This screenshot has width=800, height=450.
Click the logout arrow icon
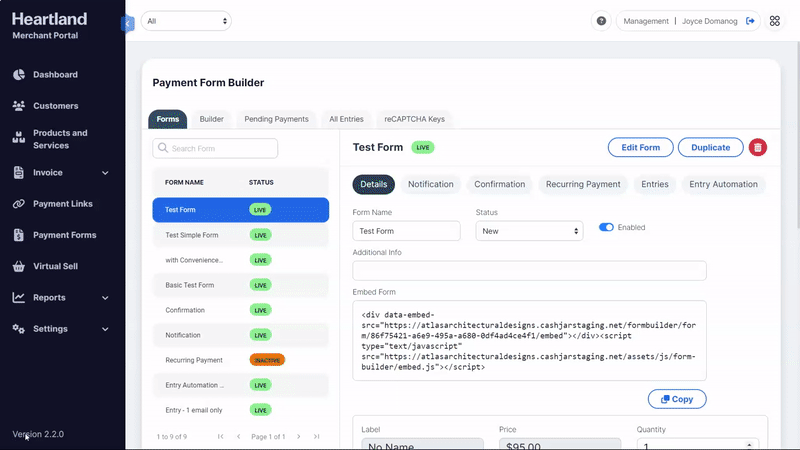pyautogui.click(x=751, y=20)
